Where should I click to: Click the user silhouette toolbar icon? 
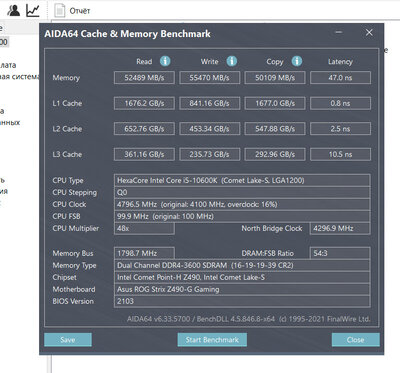14,10
